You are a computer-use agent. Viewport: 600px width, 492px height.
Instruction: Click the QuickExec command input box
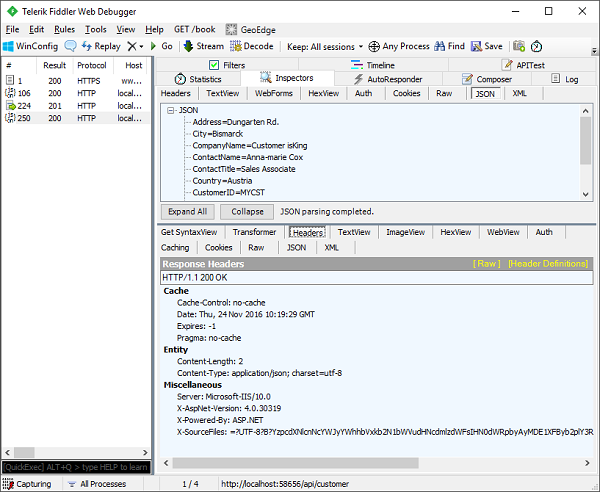tap(76, 467)
